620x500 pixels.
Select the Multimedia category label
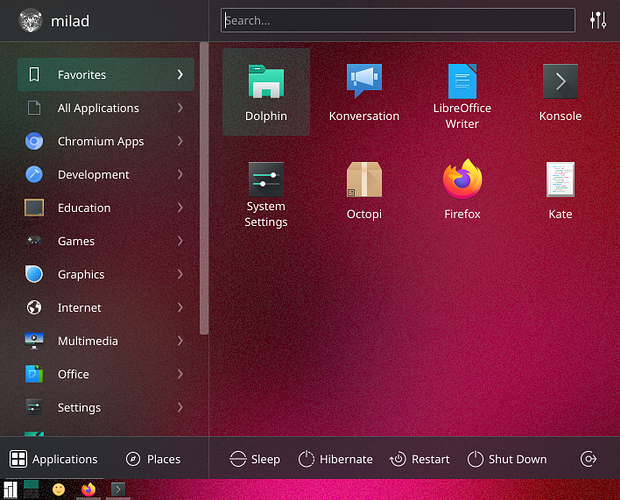(x=88, y=341)
